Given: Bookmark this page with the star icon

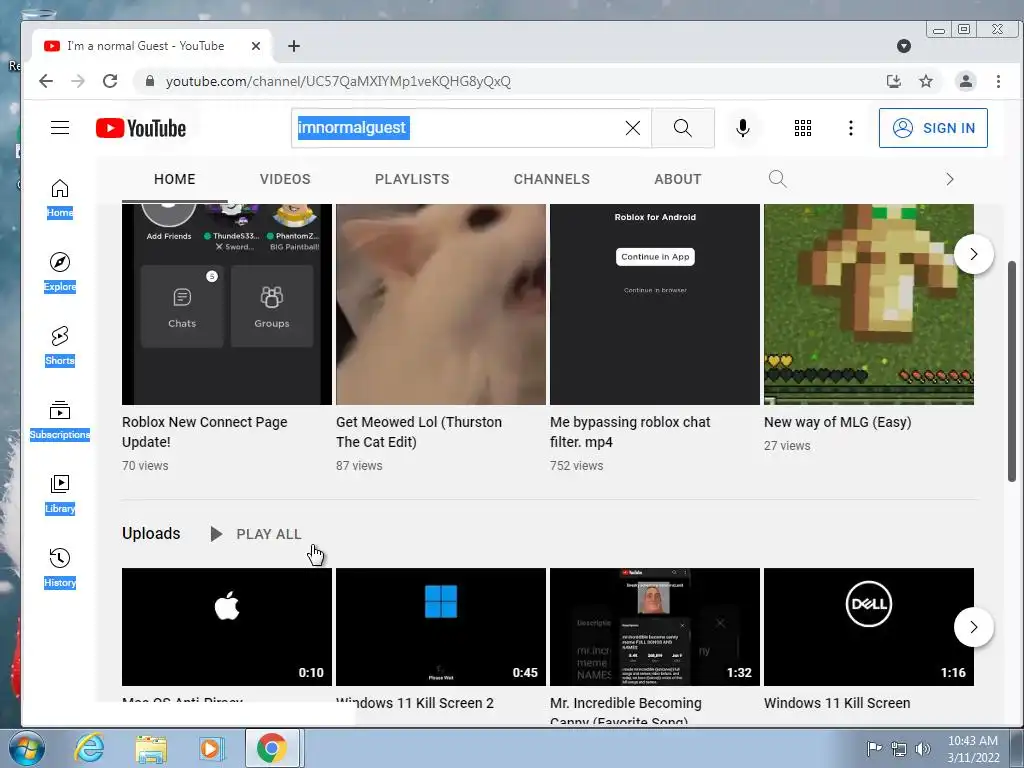Looking at the screenshot, I should tap(925, 81).
